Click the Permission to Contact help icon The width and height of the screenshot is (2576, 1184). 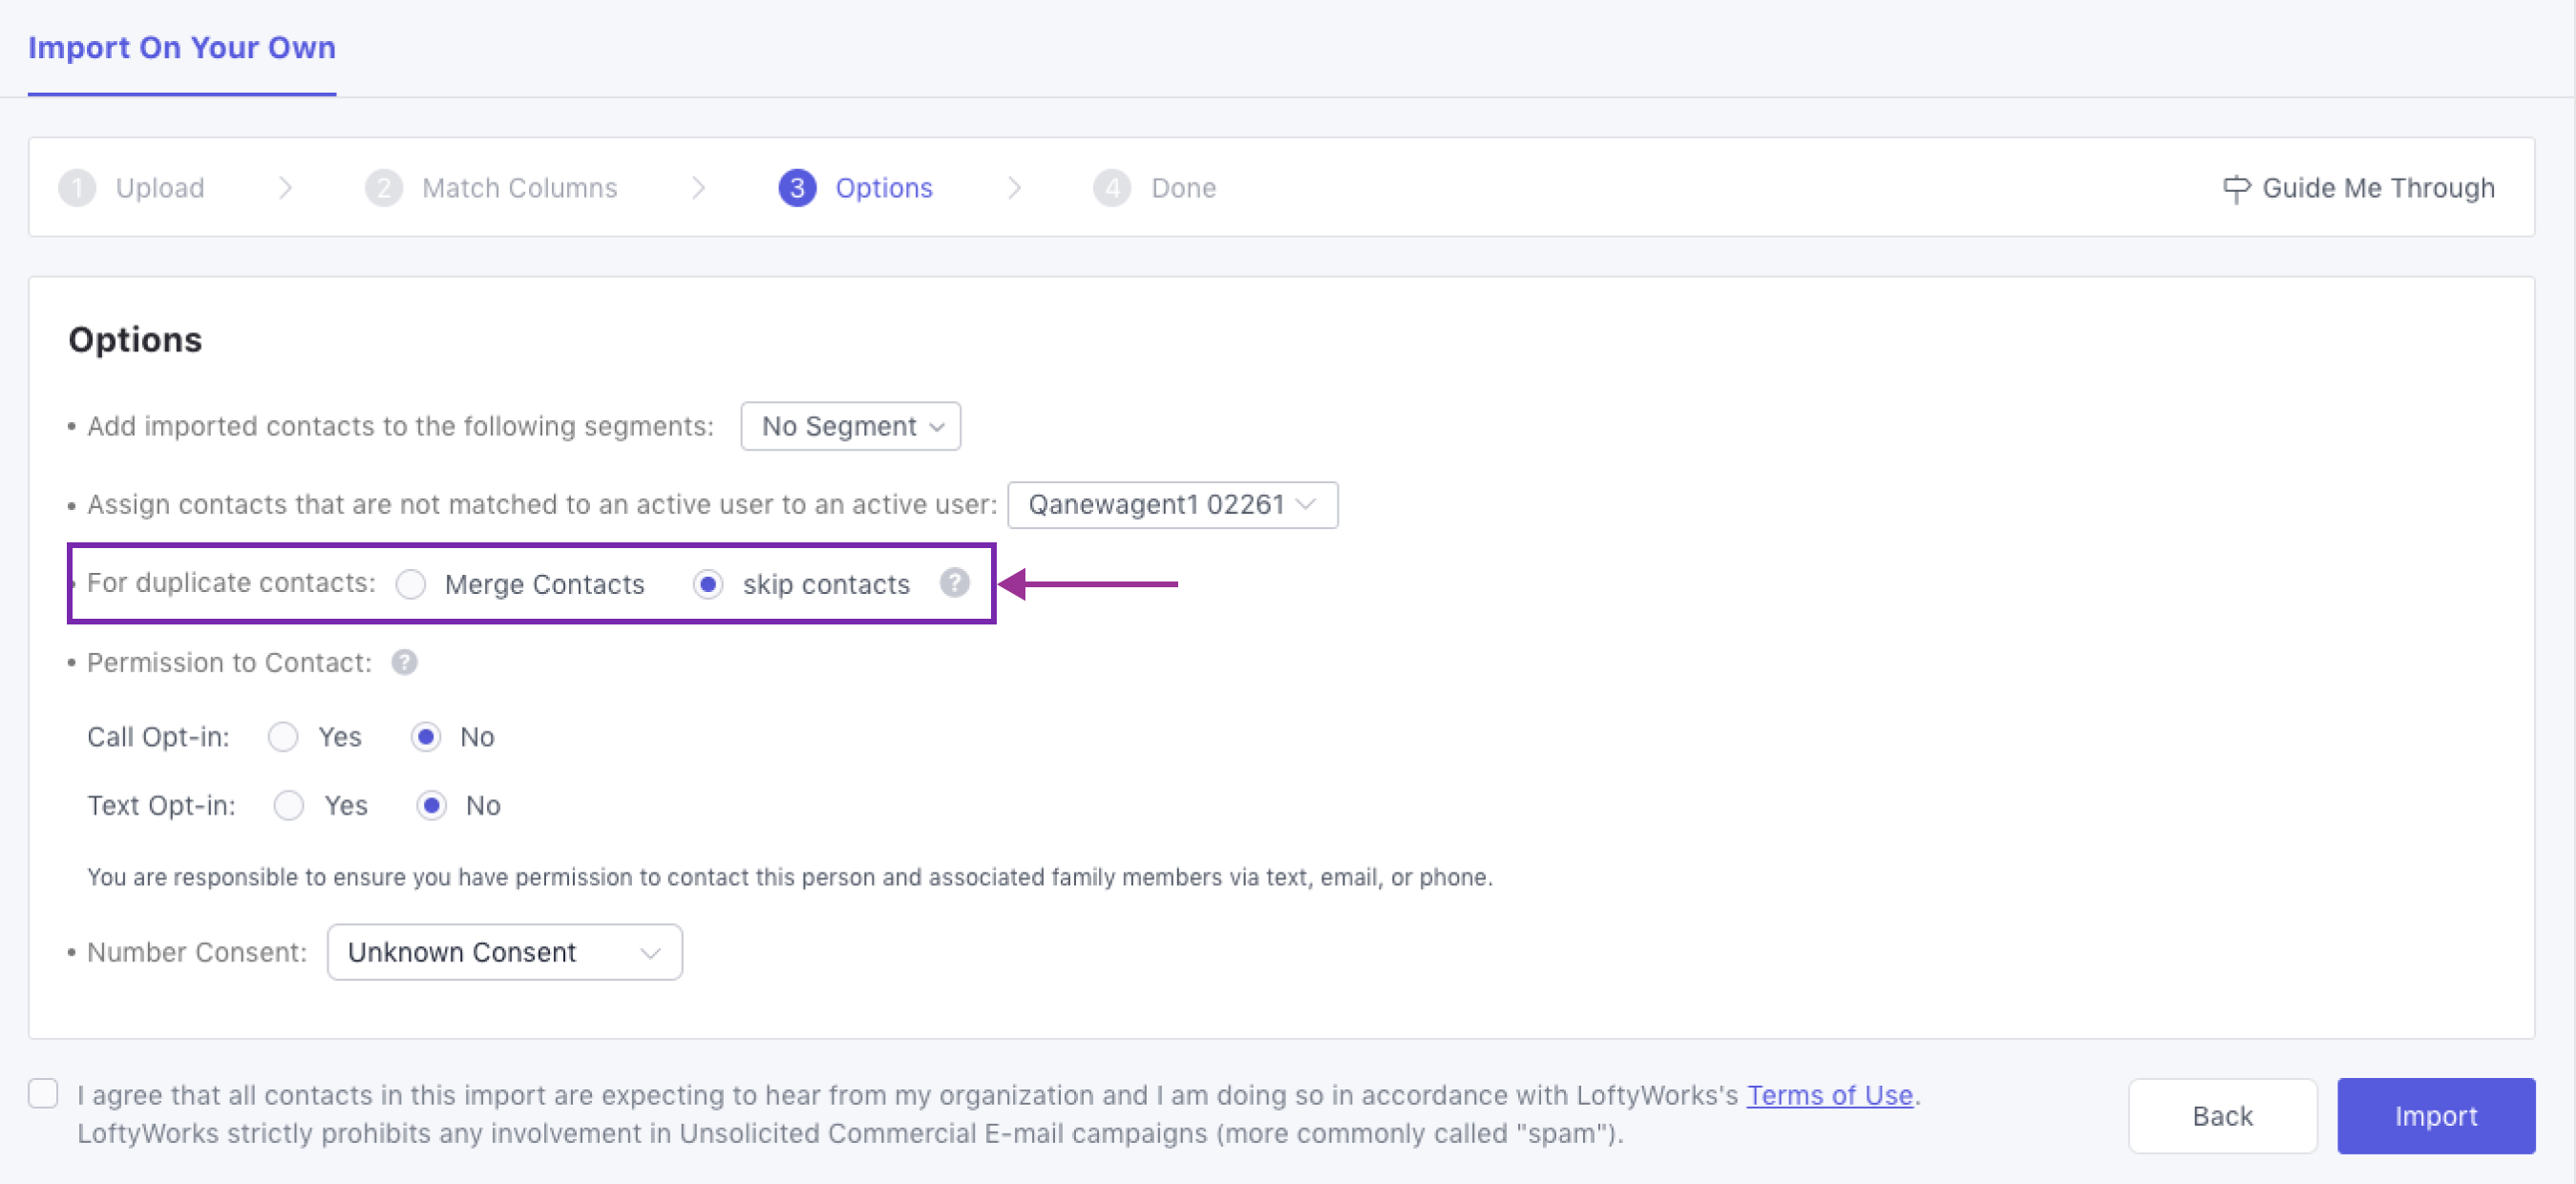tap(404, 662)
